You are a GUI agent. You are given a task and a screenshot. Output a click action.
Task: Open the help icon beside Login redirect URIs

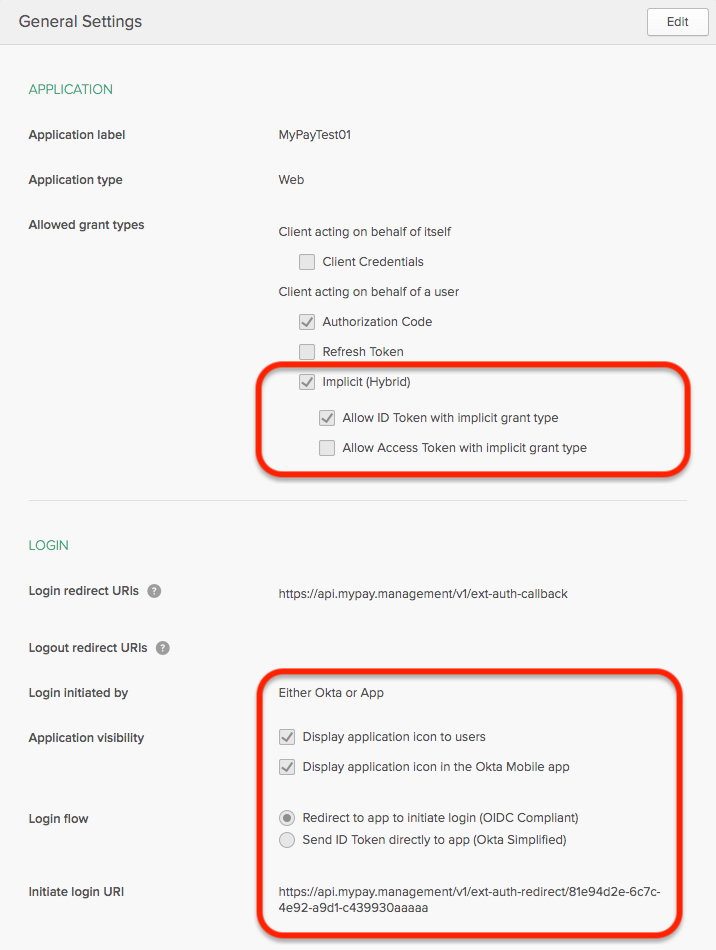pyautogui.click(x=154, y=591)
